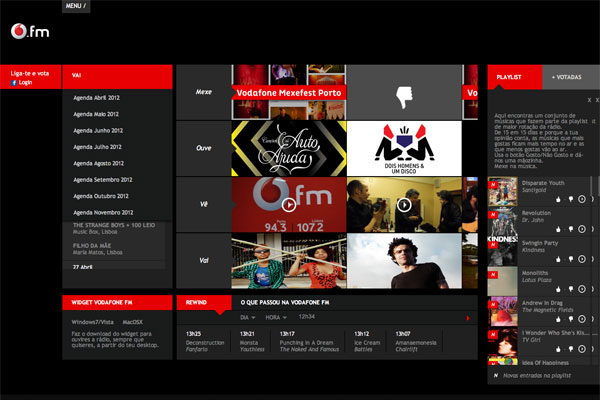Close the playlist info text with the X

(x=589, y=100)
